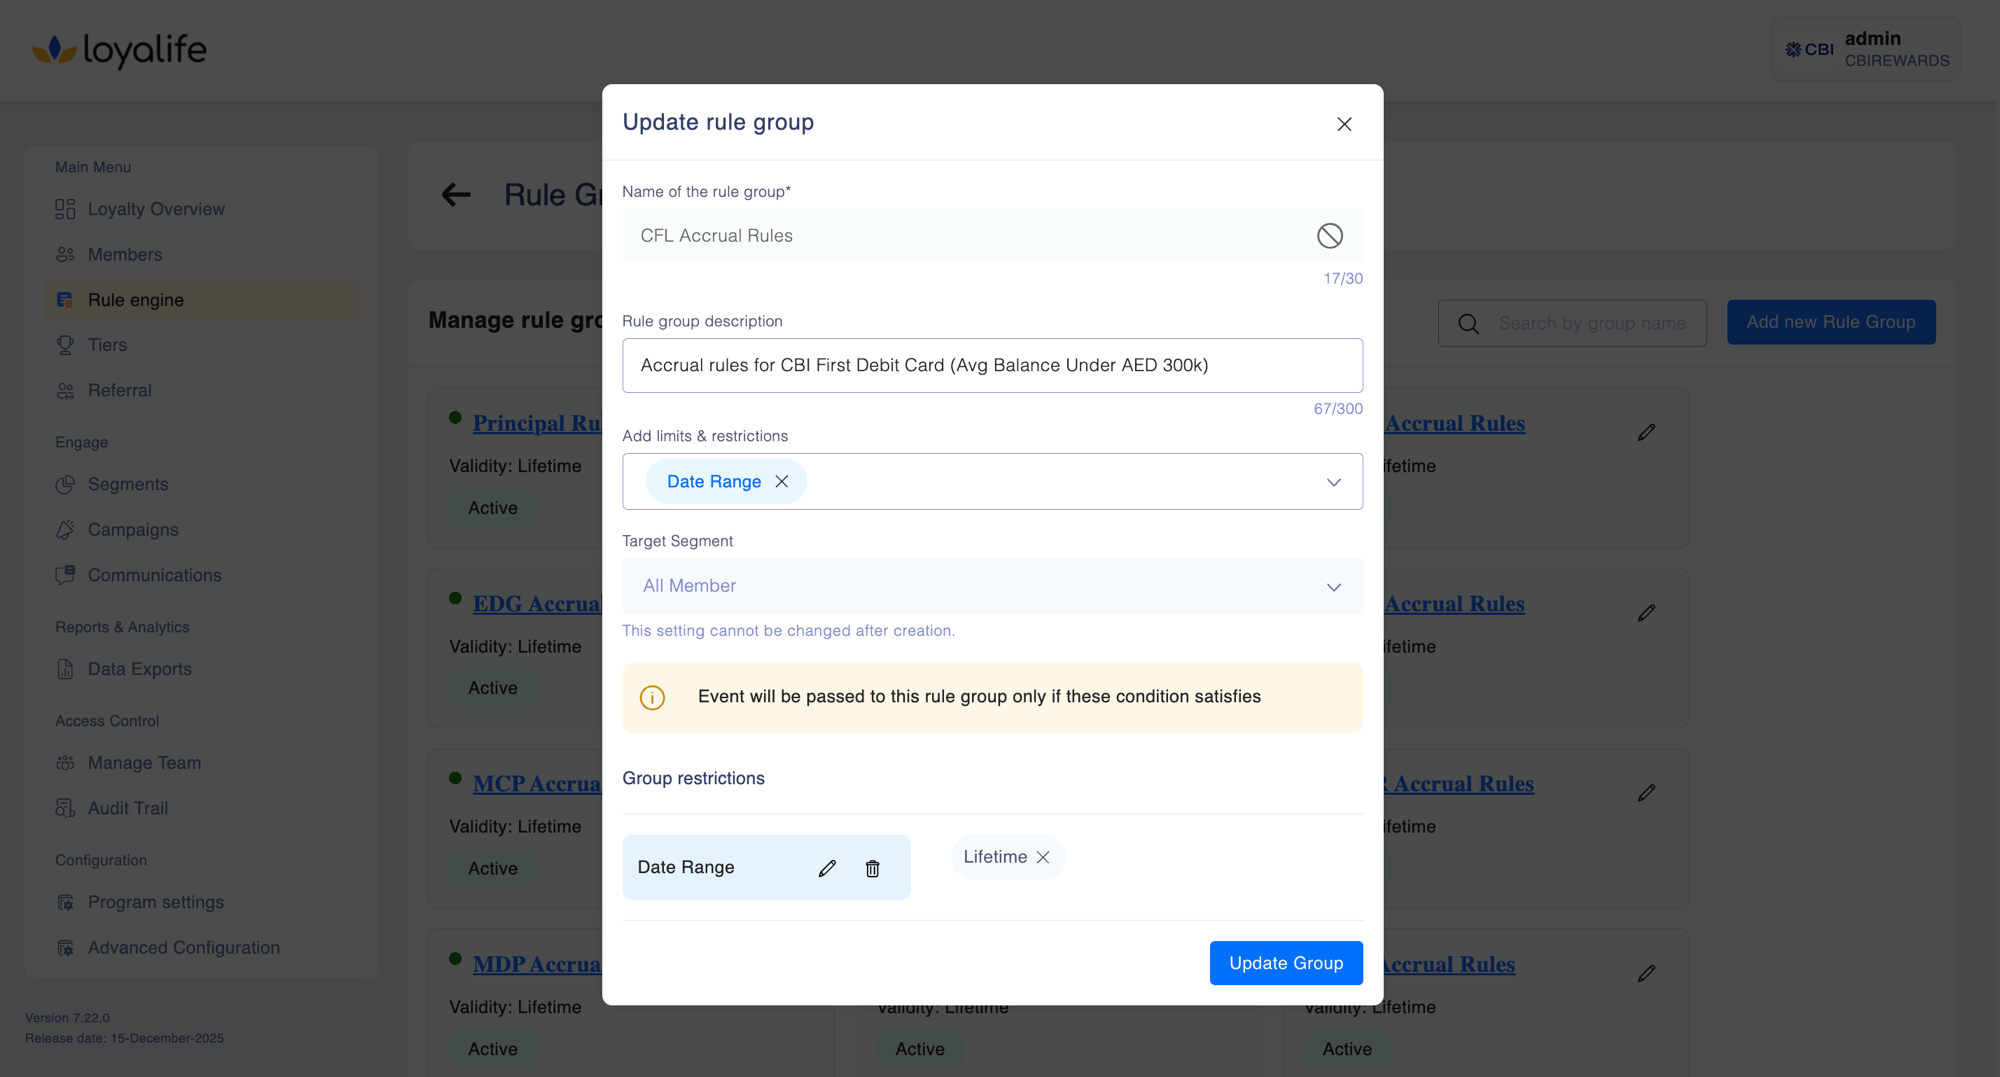Open Referral section
This screenshot has height=1077, width=2000.
tap(120, 391)
